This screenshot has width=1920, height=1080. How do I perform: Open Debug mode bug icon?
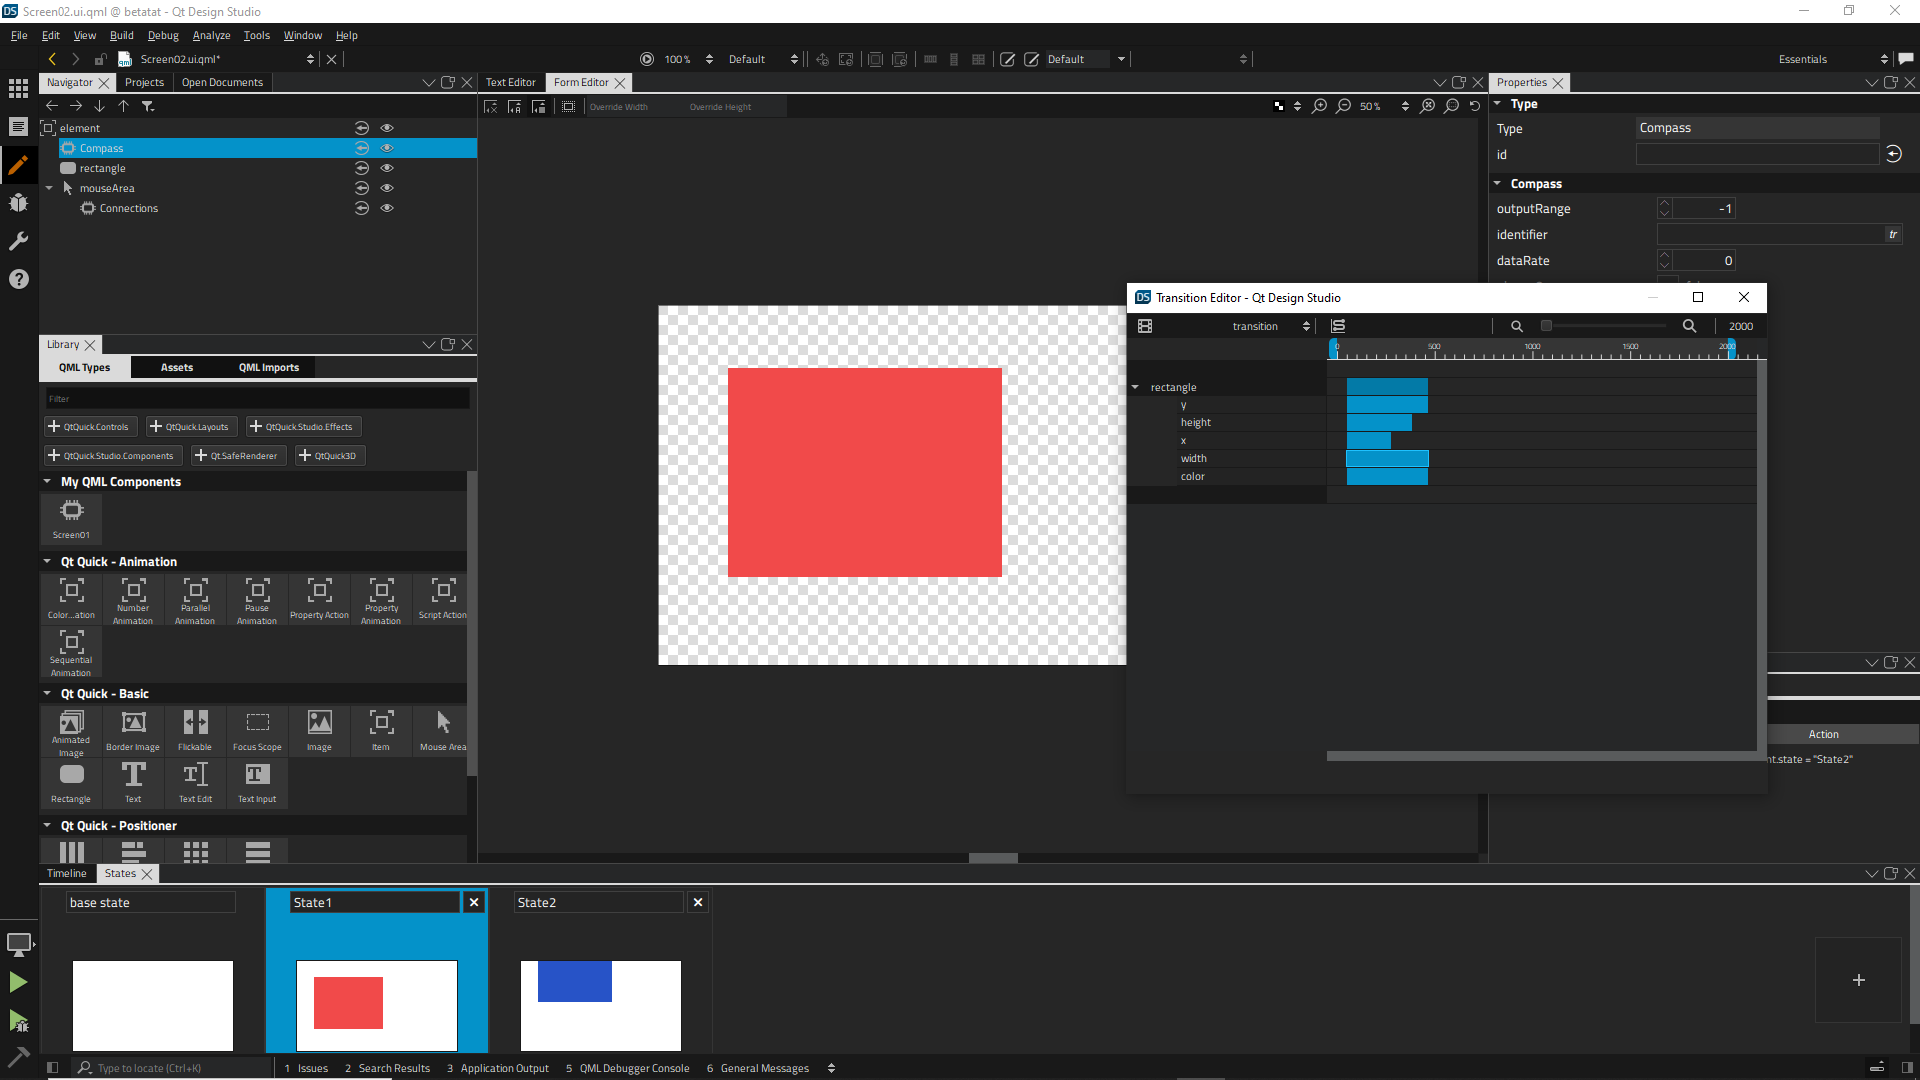click(18, 203)
